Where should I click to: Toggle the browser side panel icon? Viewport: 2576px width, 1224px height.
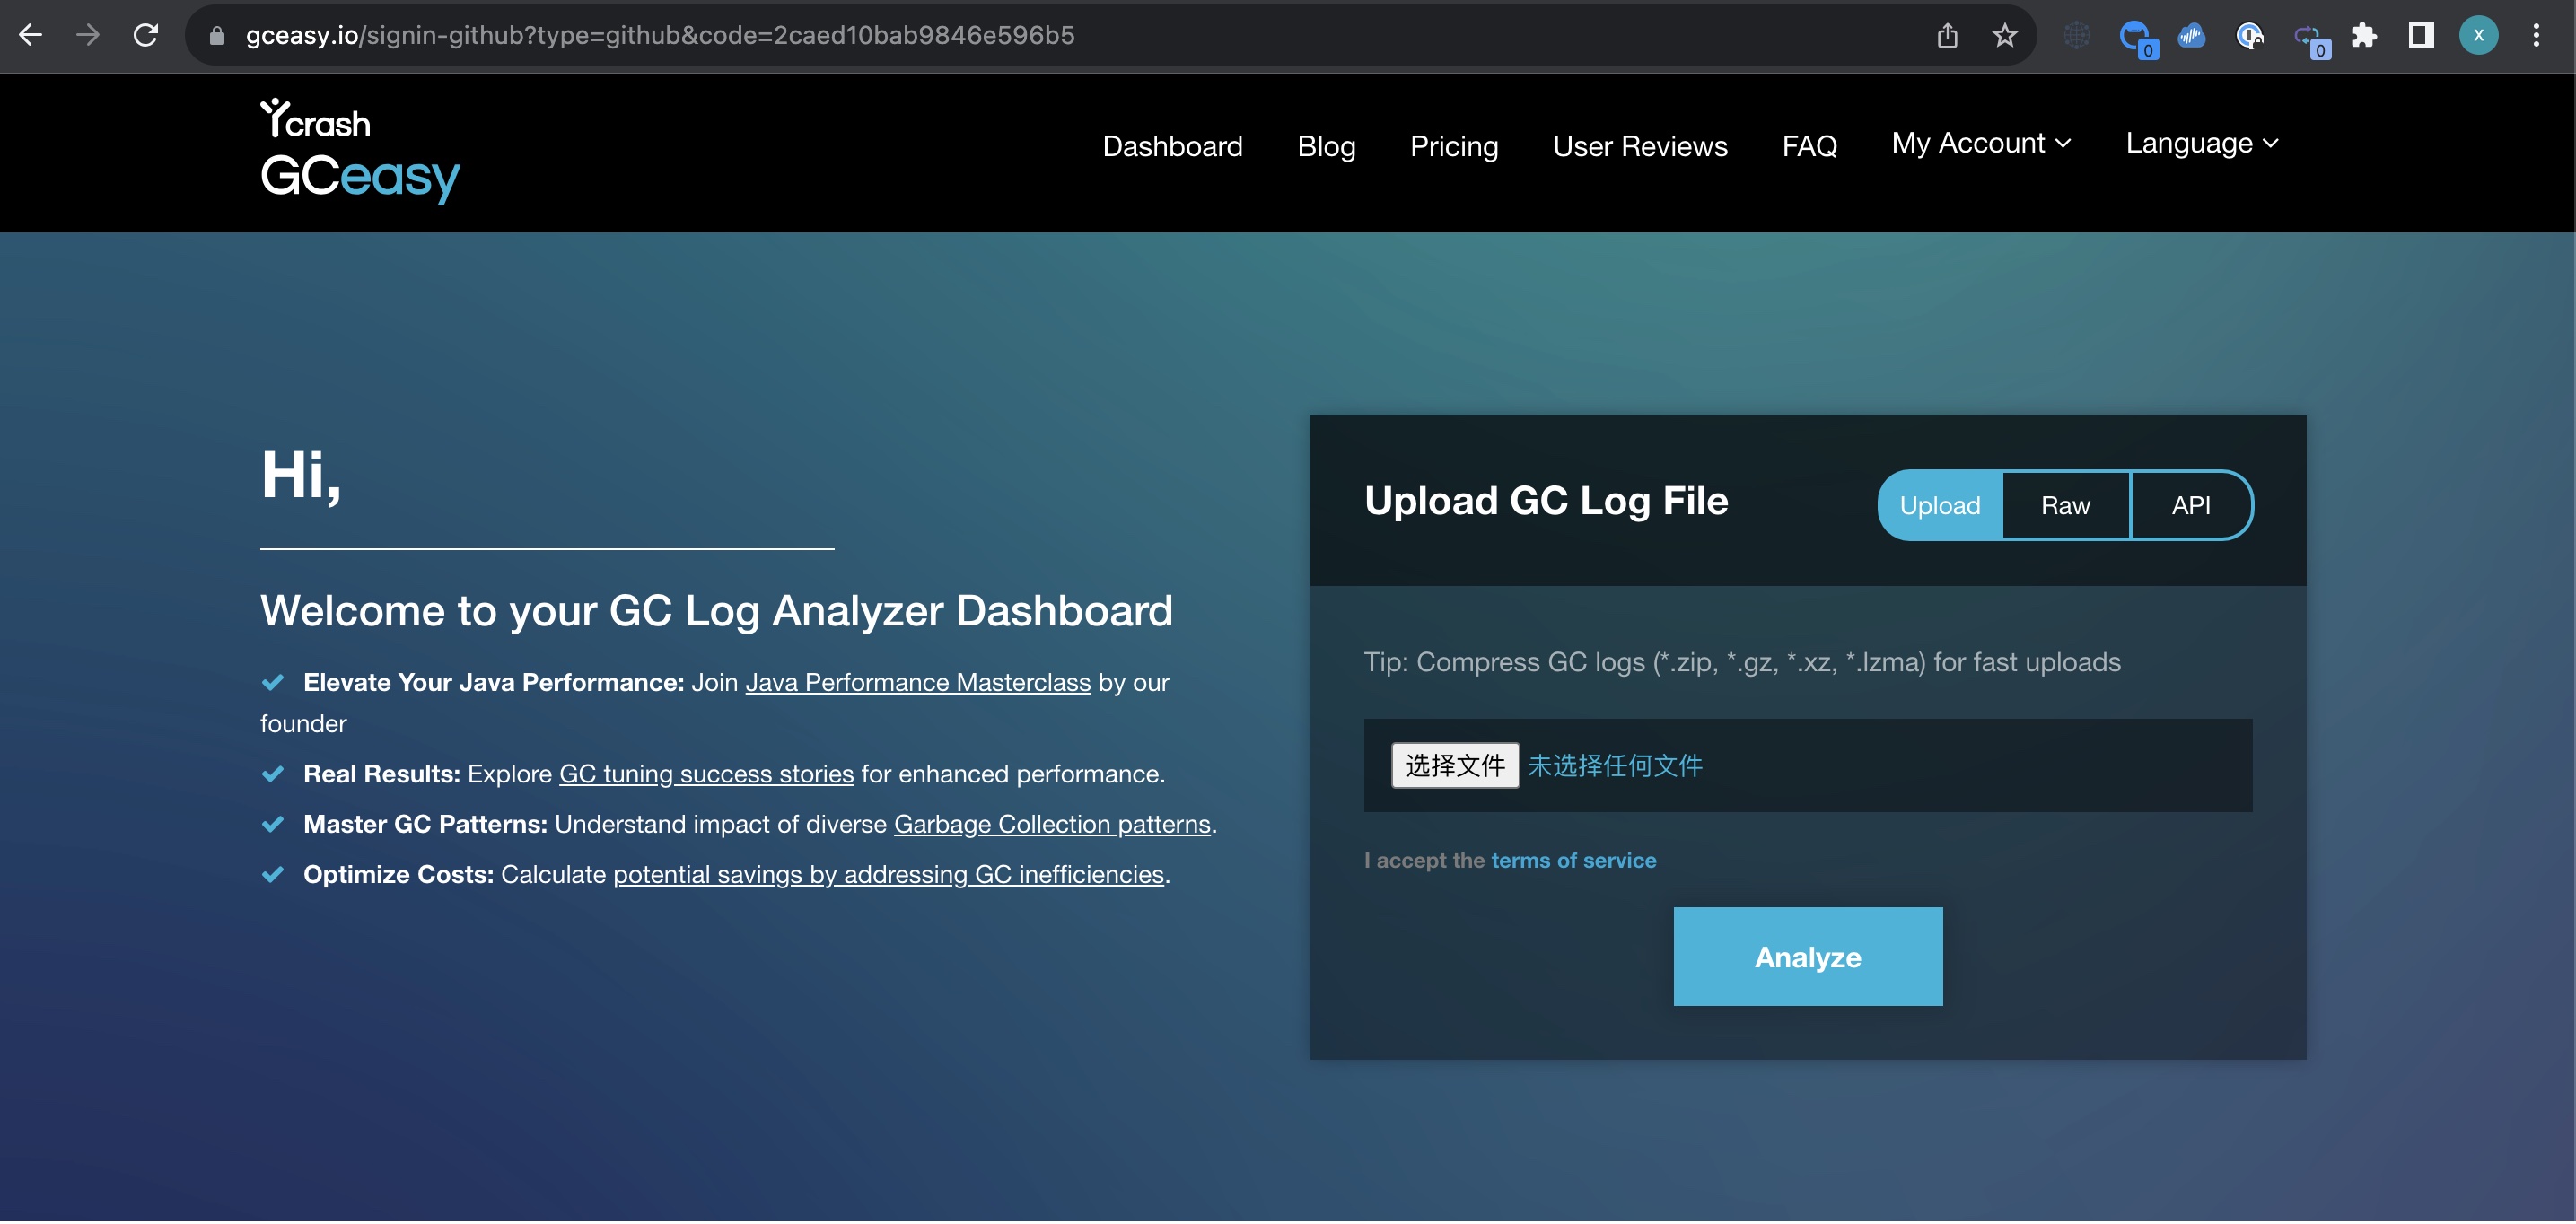pos(2420,36)
